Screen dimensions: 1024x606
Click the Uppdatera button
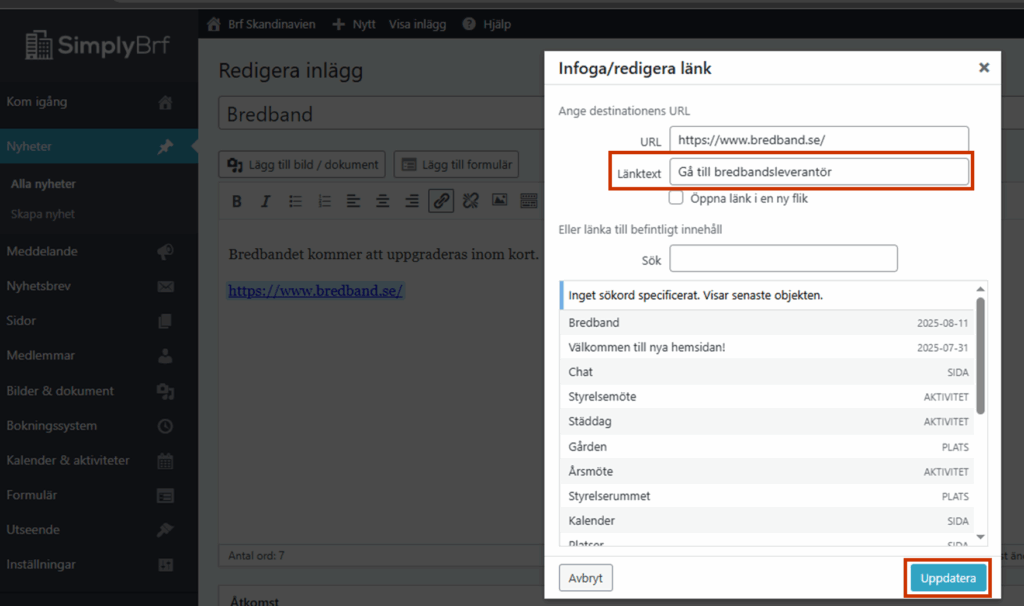(x=948, y=578)
